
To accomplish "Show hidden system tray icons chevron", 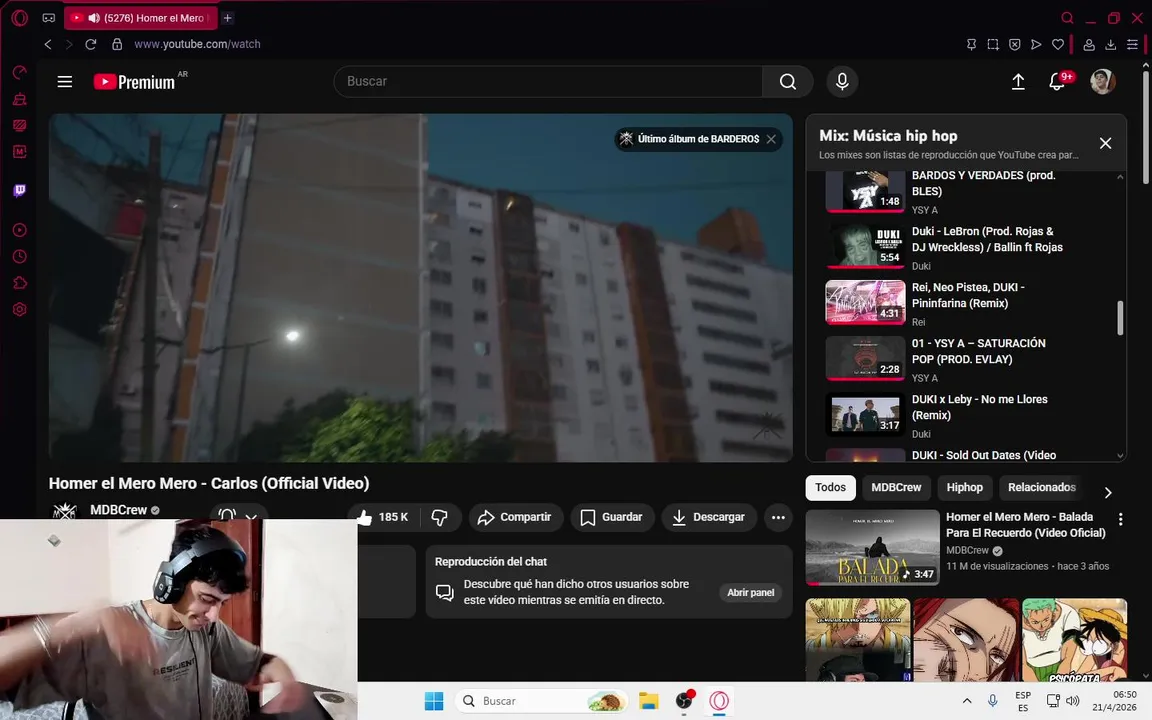I will [x=967, y=701].
